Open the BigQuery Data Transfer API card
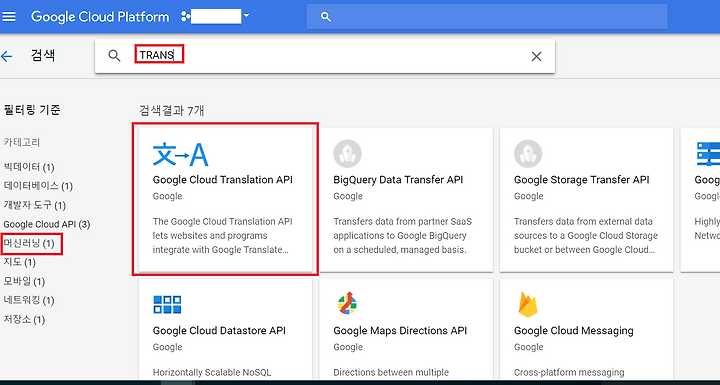 pyautogui.click(x=406, y=199)
